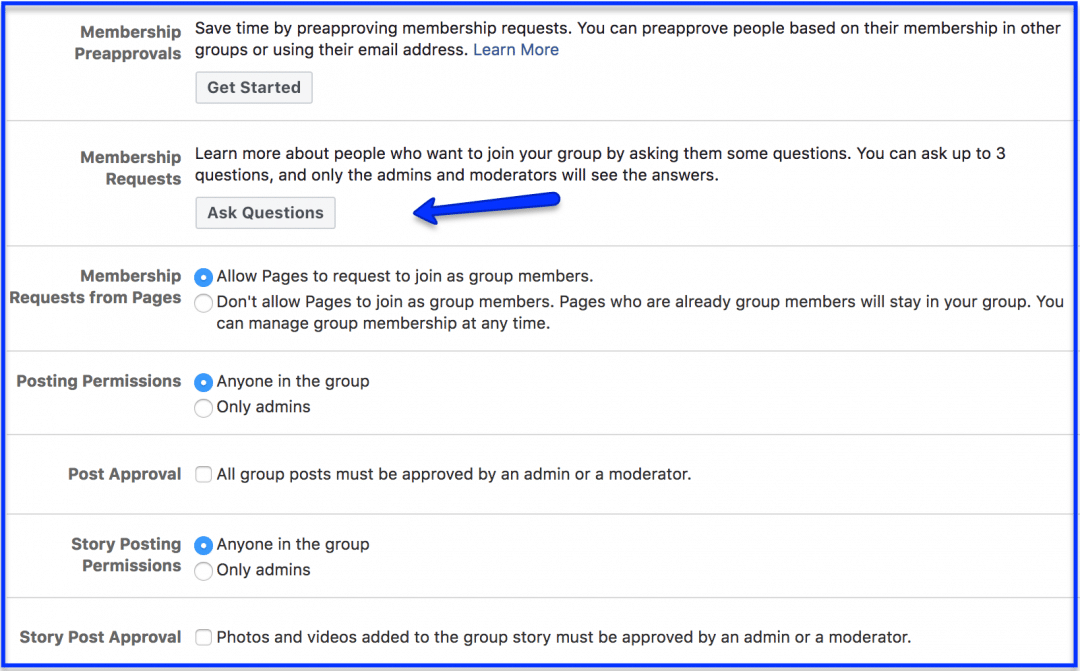
Task: Open the Learn More link
Action: (515, 49)
